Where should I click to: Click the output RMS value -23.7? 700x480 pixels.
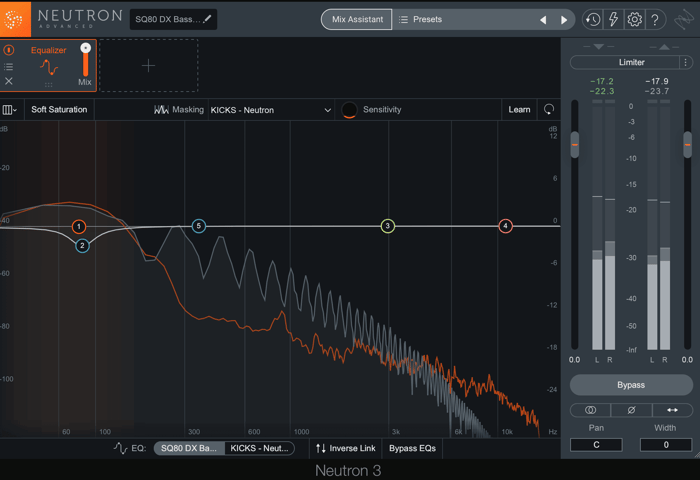[x=657, y=91]
